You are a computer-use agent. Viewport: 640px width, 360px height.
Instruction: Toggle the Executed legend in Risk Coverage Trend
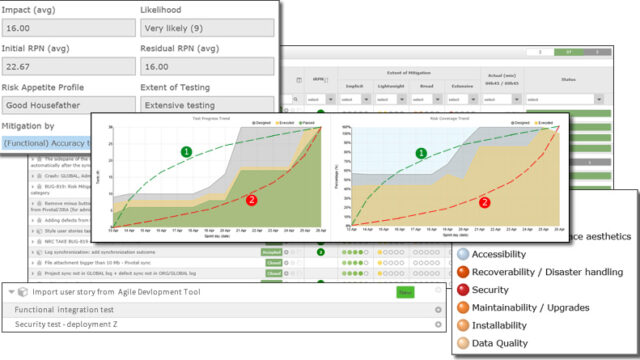pos(543,123)
